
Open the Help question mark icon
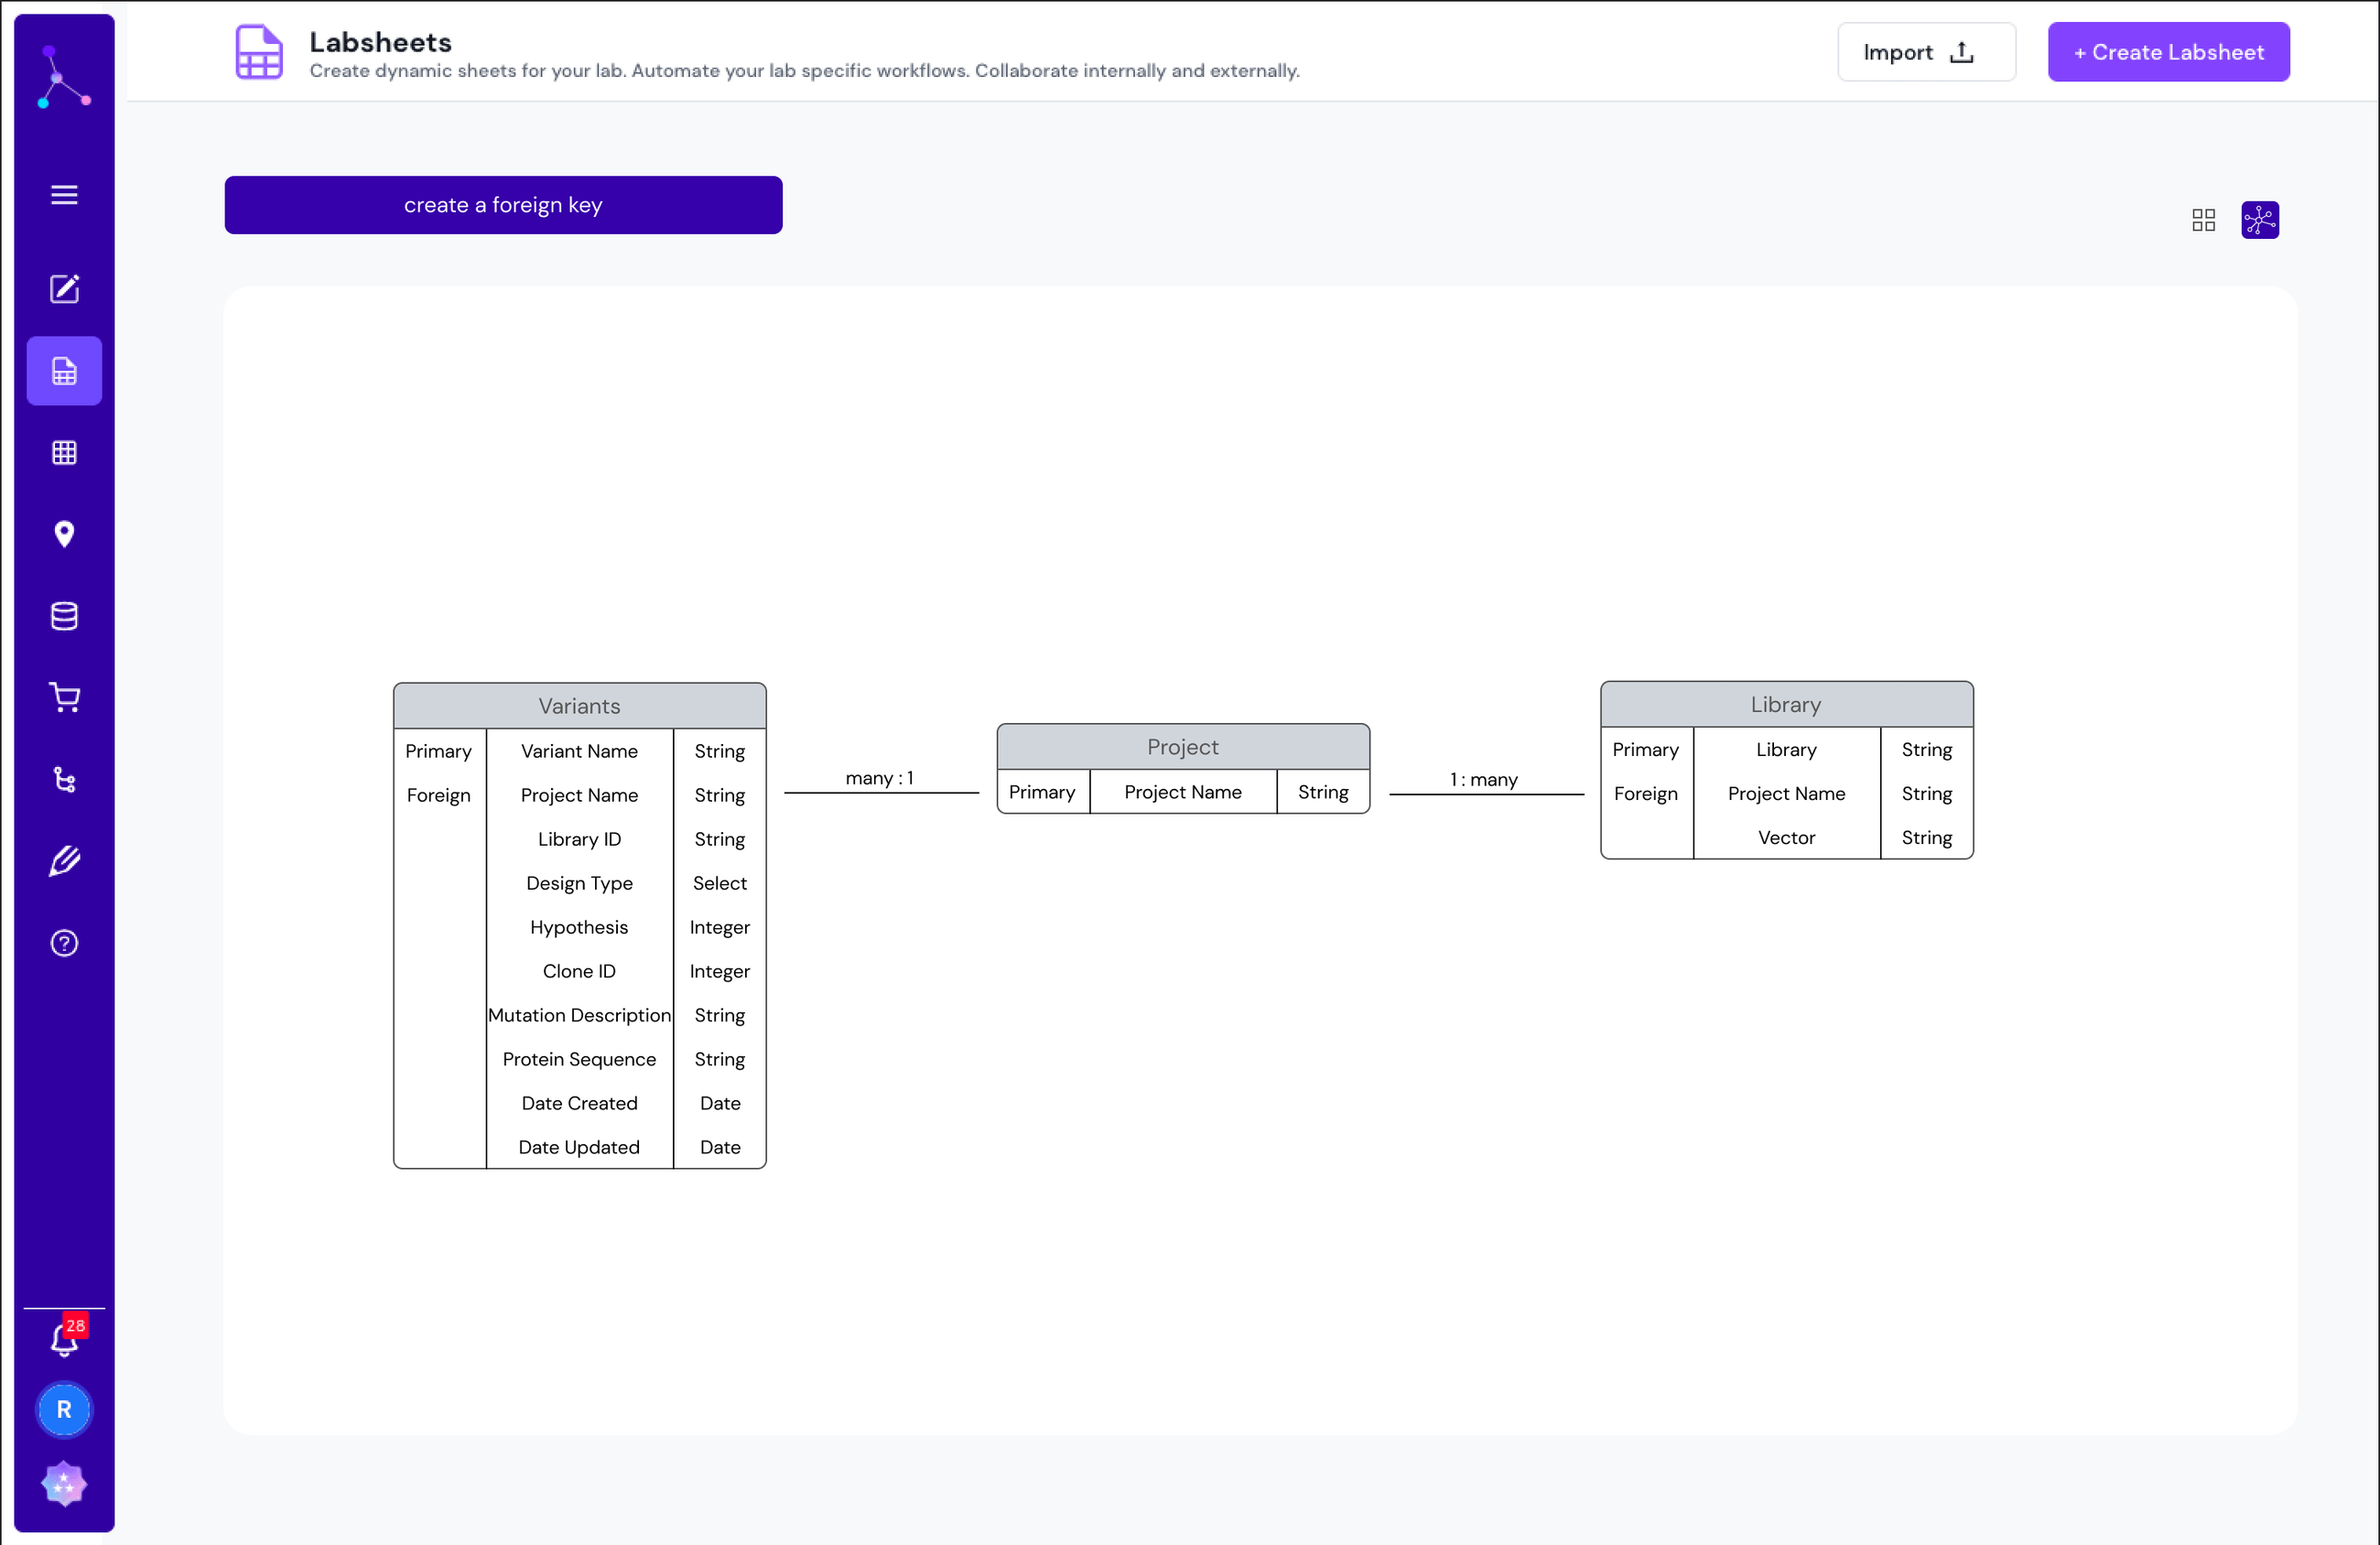point(64,942)
